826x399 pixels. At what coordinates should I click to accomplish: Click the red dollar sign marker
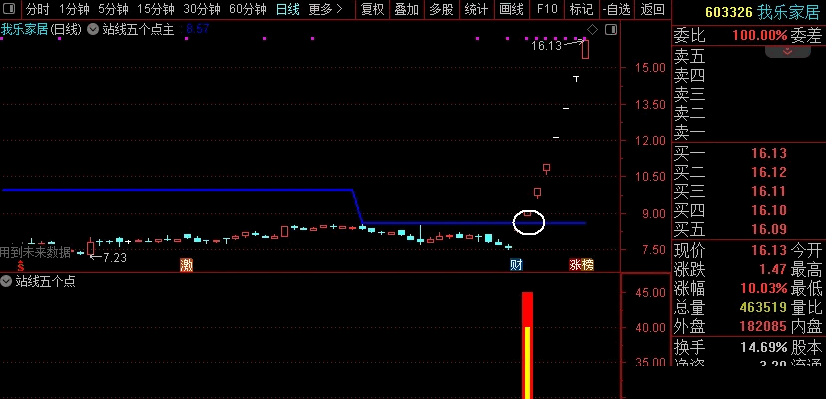pyautogui.click(x=21, y=266)
